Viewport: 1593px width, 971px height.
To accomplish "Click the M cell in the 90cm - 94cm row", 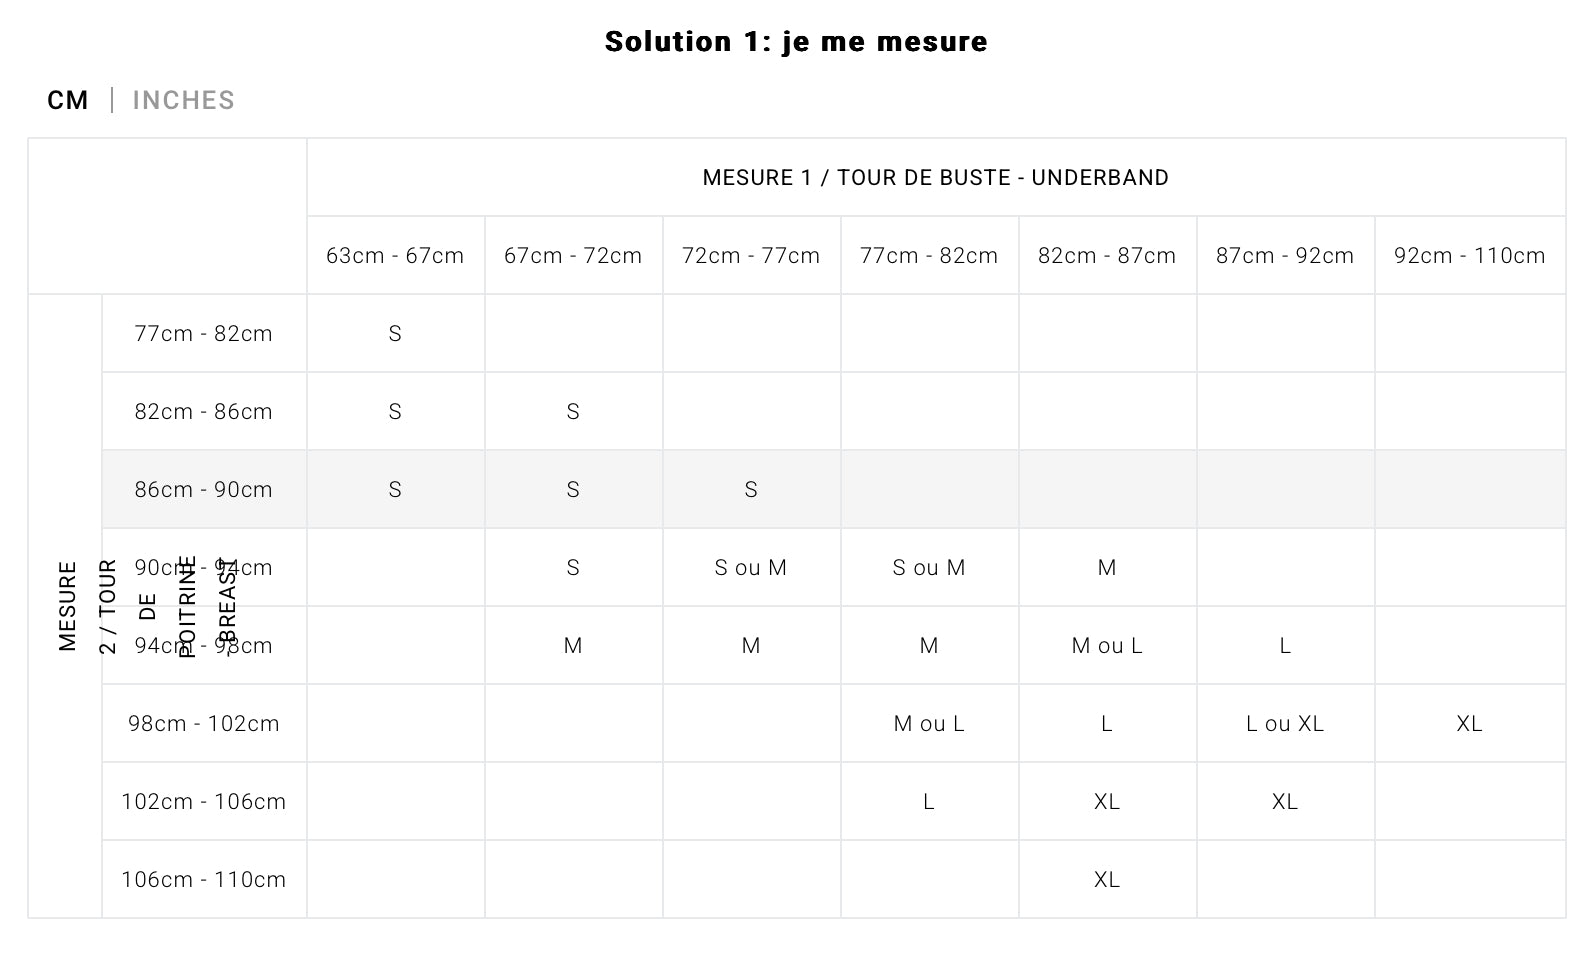I will [x=1106, y=567].
